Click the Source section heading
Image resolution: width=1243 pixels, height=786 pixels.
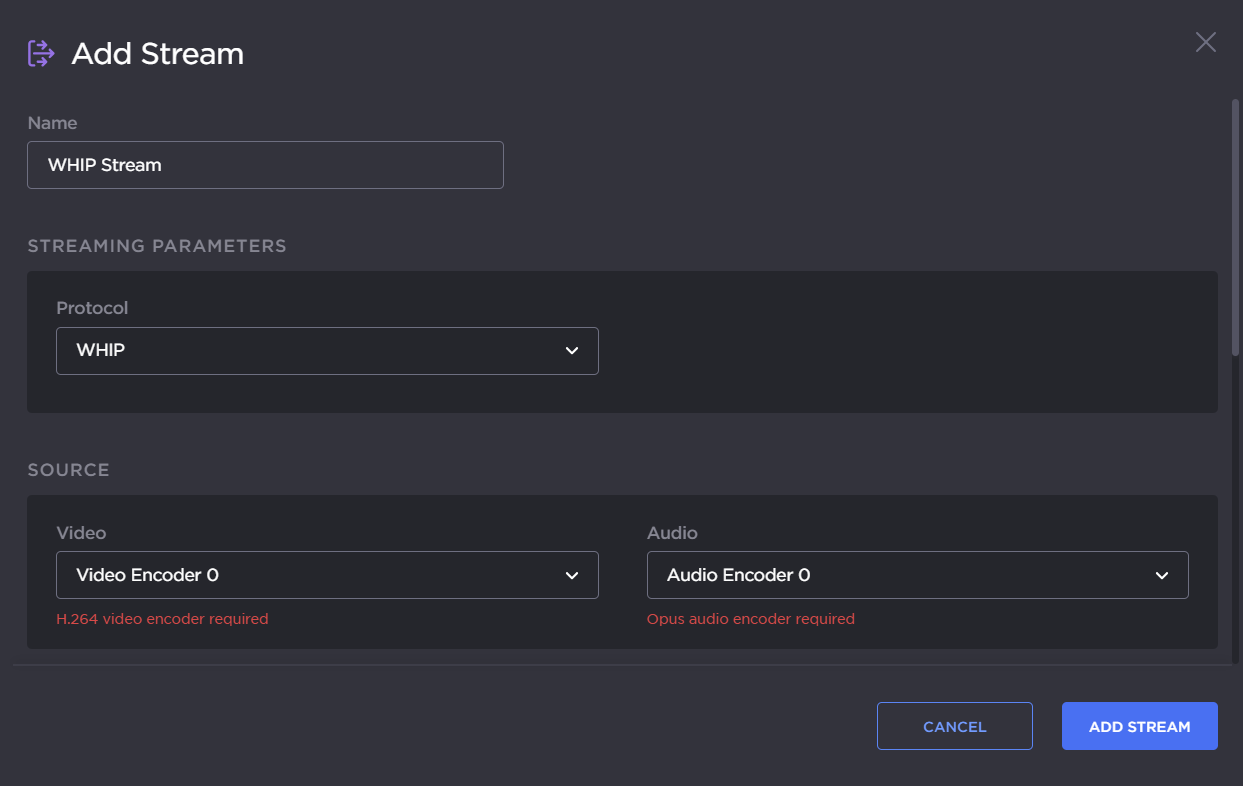coord(68,470)
